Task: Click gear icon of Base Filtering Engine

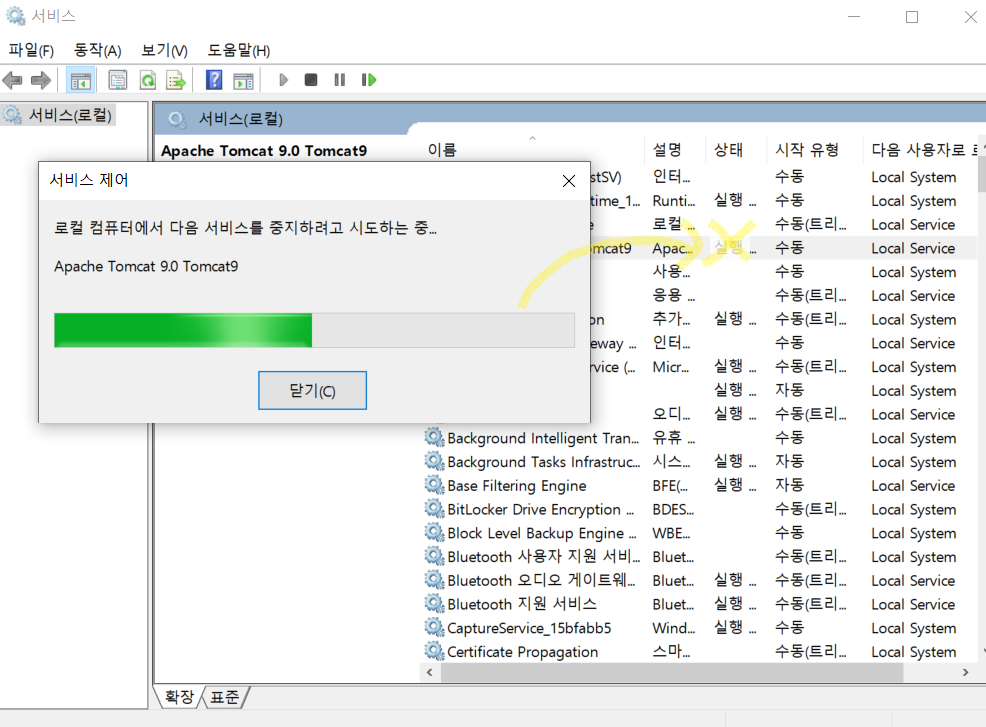Action: (434, 485)
